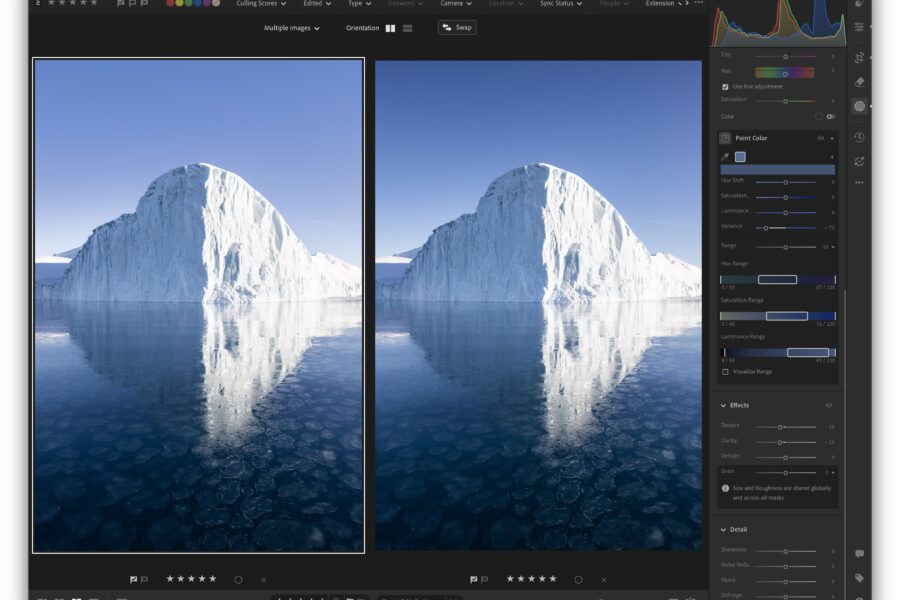
Task: Click the Hue rainbow slider
Action: point(785,72)
